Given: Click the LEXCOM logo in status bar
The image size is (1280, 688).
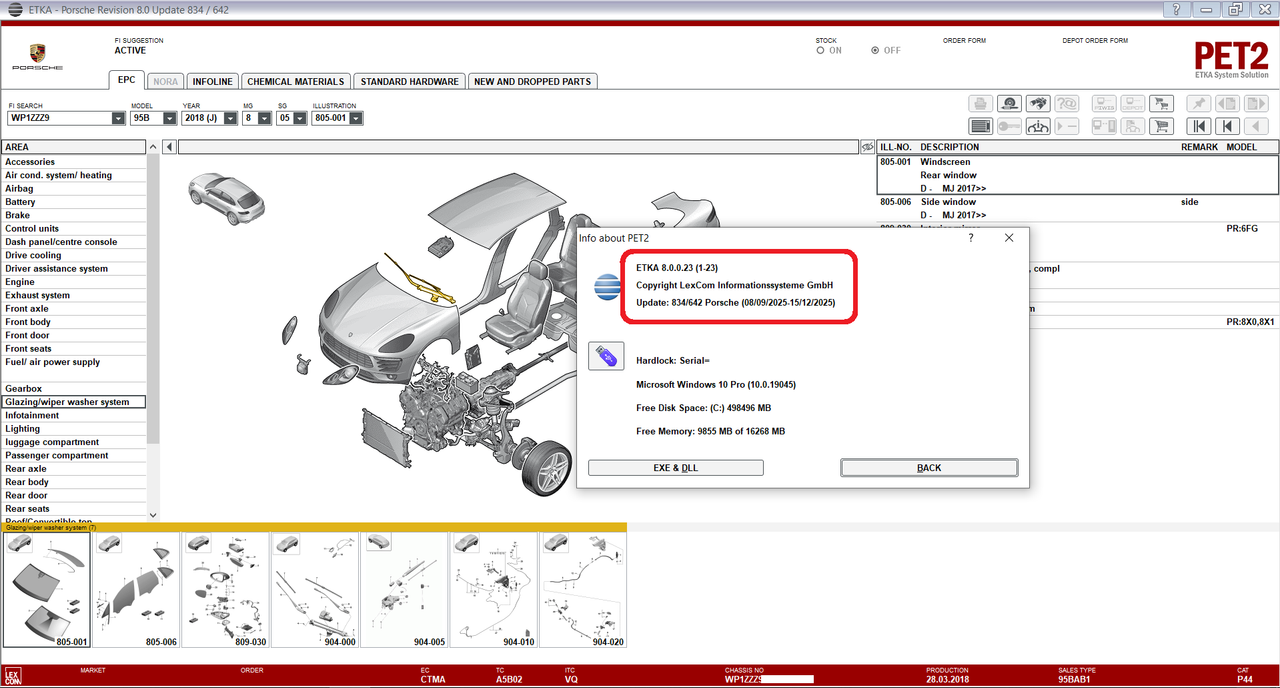Looking at the screenshot, I should (x=11, y=677).
